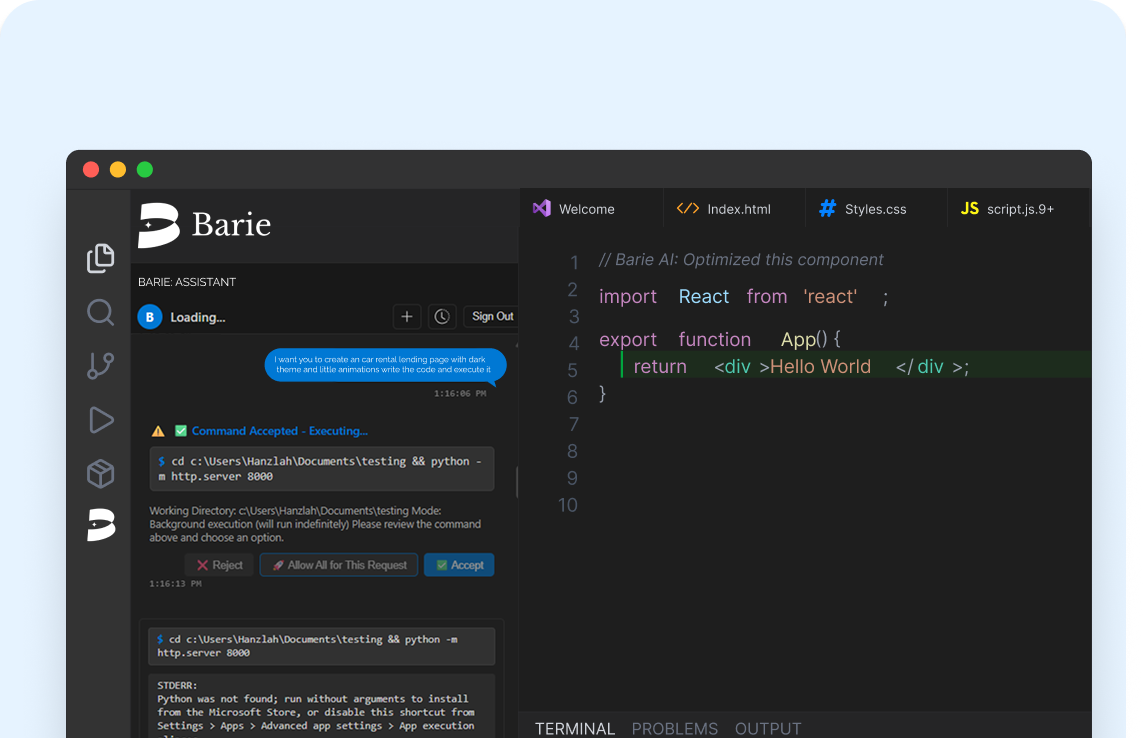
Task: Click the Barie avatar next to Loading
Action: (150, 316)
